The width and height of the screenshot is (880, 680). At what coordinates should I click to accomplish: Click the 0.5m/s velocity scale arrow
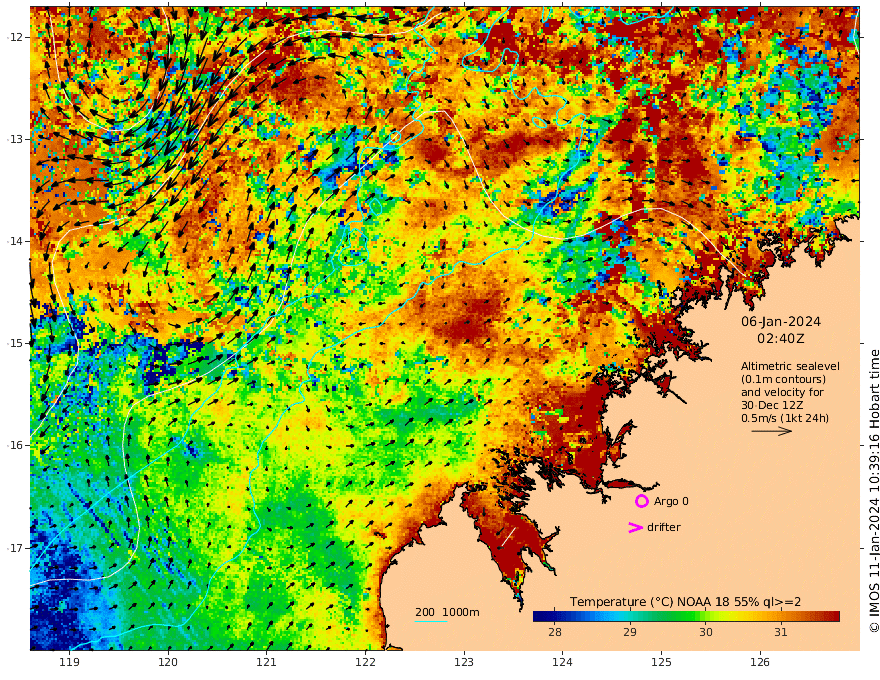point(772,431)
